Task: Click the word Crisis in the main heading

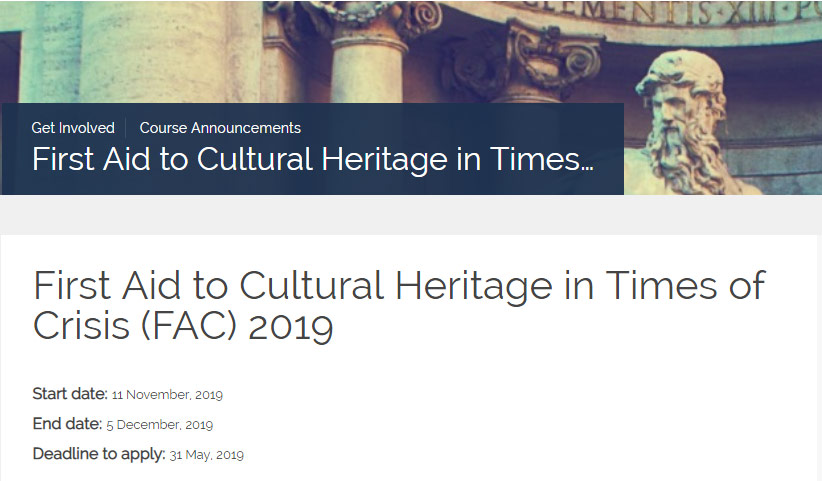Action: [81, 325]
